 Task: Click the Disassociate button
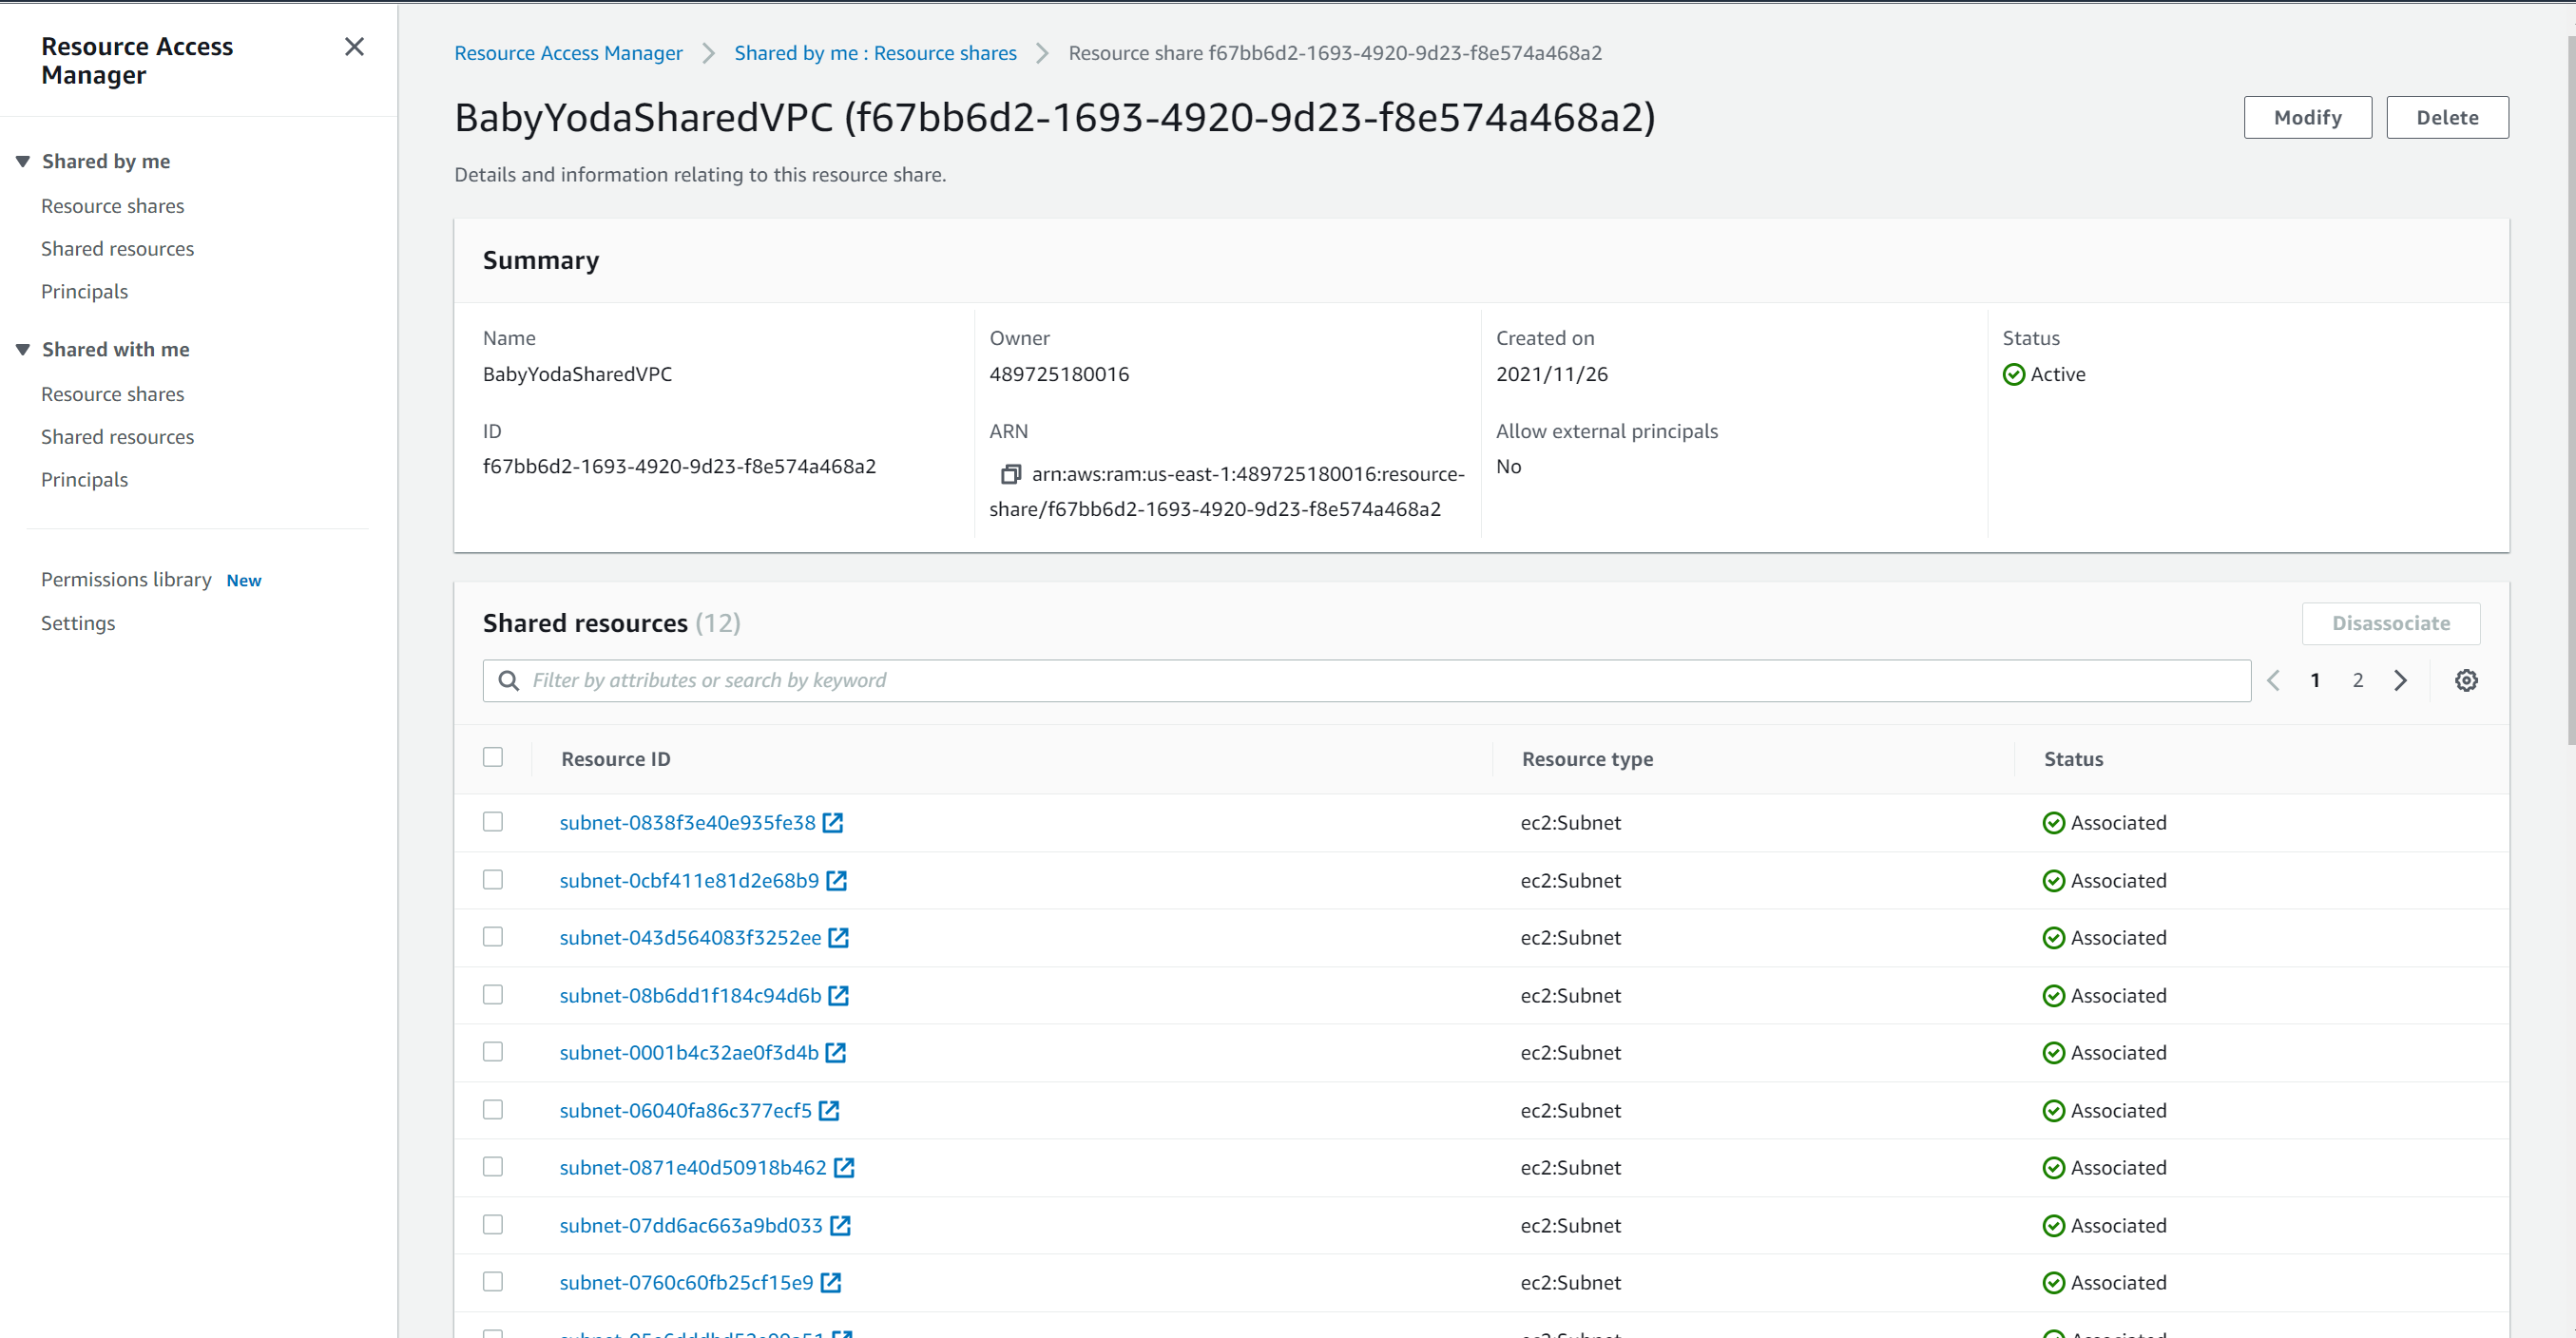(2391, 623)
